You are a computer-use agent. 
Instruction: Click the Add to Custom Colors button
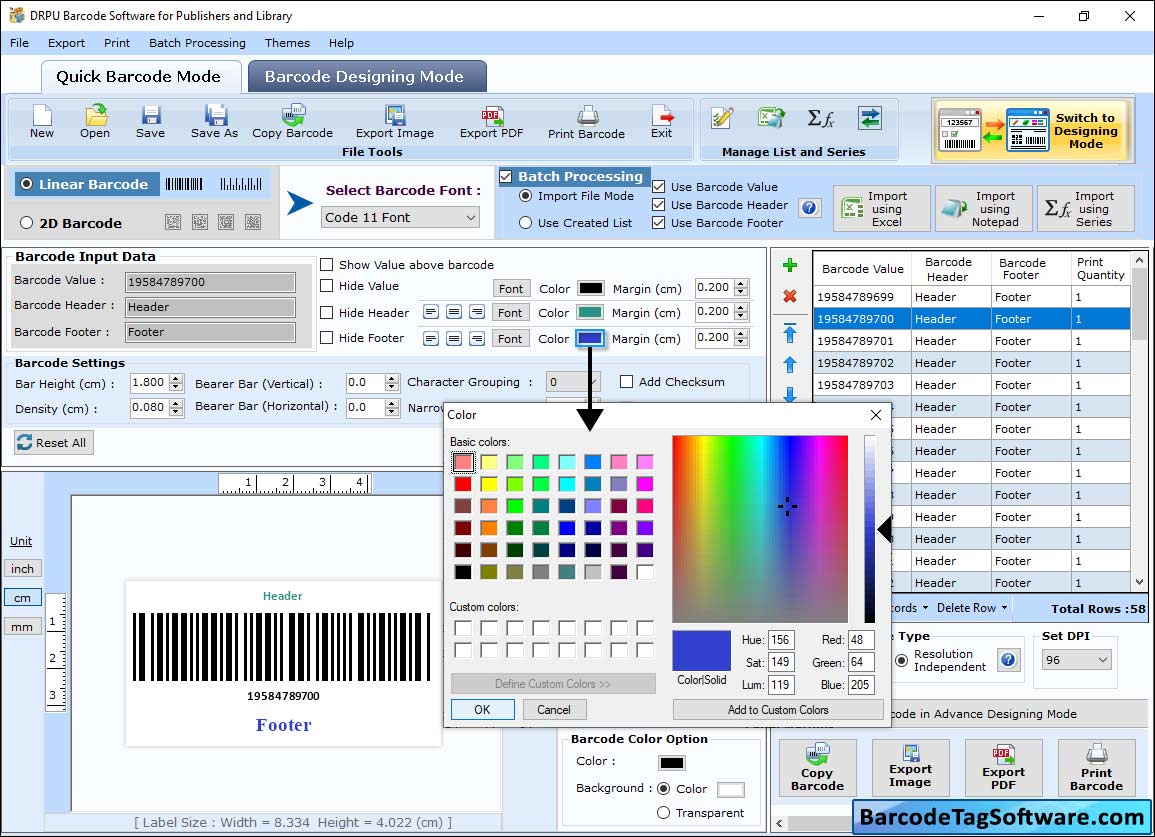pyautogui.click(x=777, y=710)
